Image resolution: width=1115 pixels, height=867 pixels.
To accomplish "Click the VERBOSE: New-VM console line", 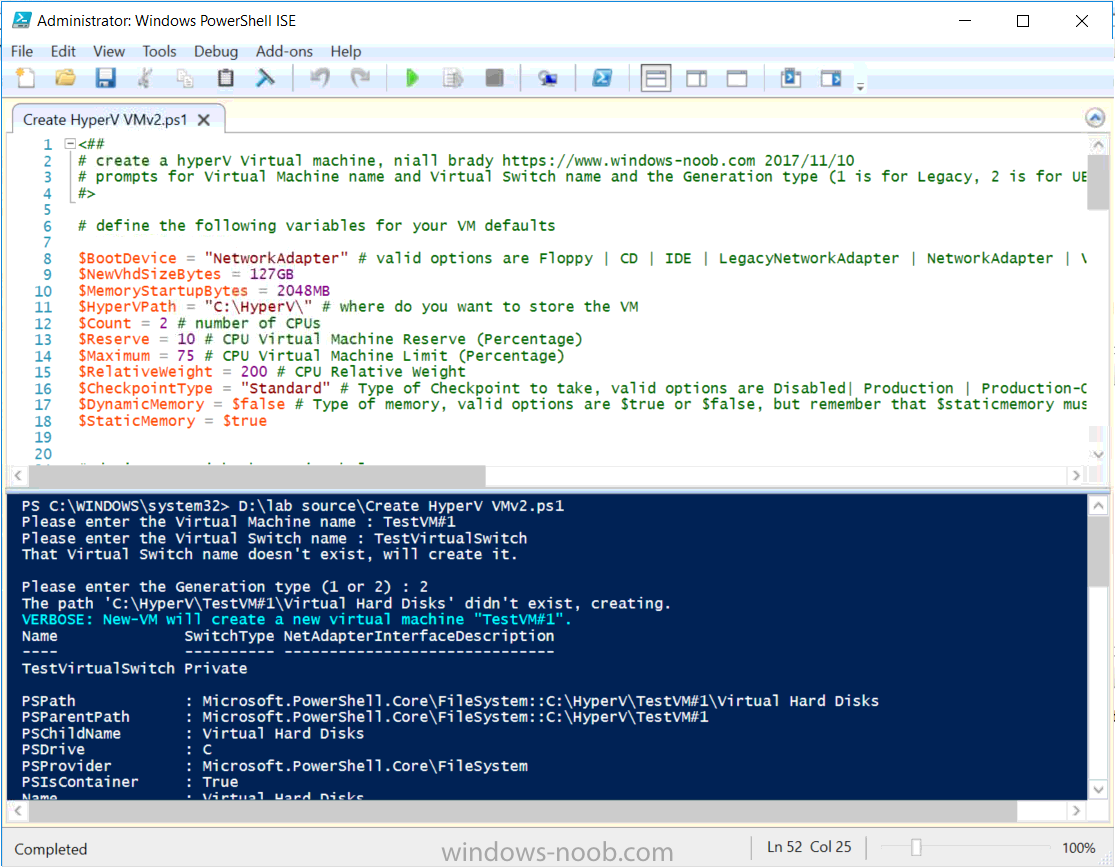I will 297,619.
